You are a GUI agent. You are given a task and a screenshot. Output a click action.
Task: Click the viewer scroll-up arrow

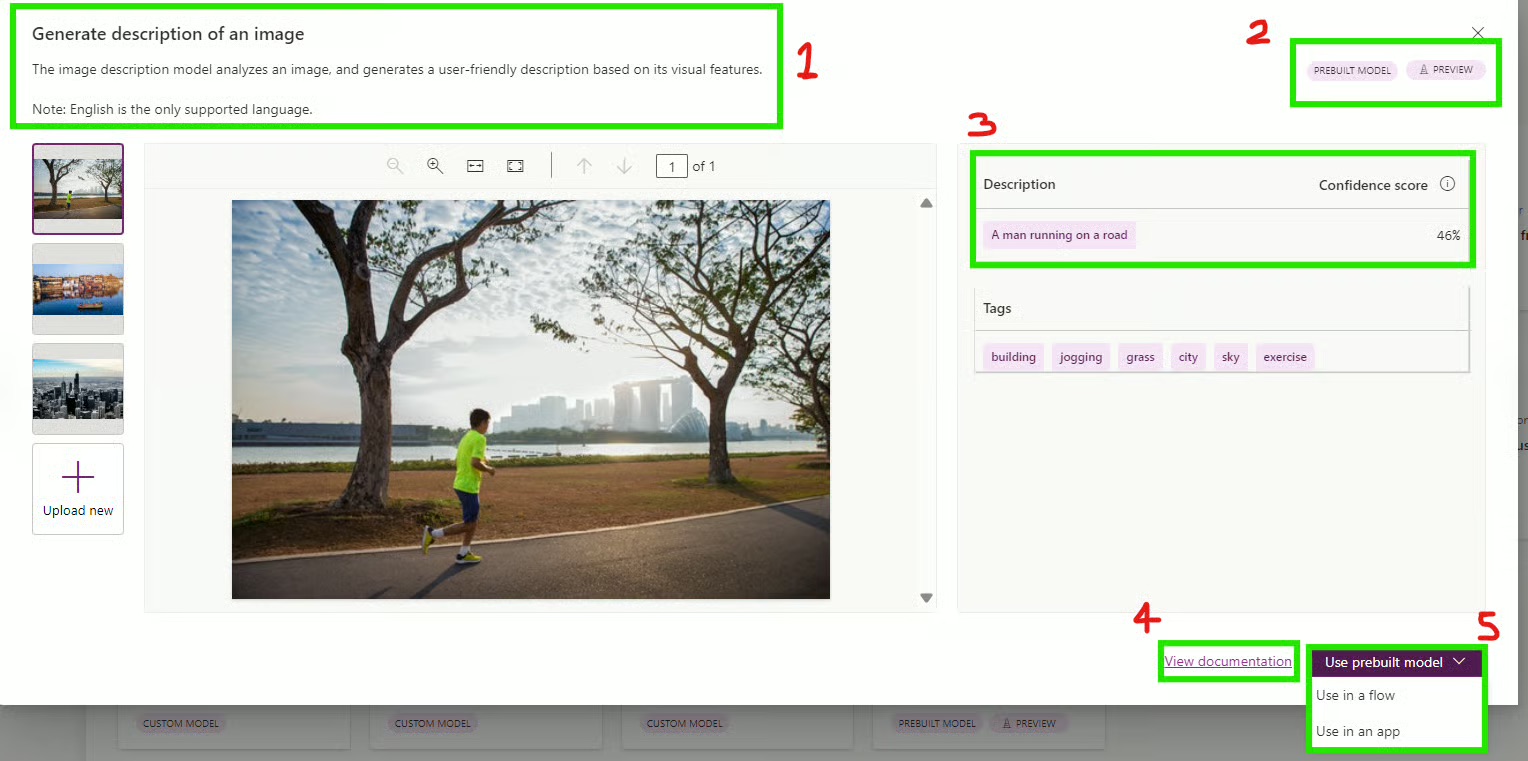tap(926, 203)
